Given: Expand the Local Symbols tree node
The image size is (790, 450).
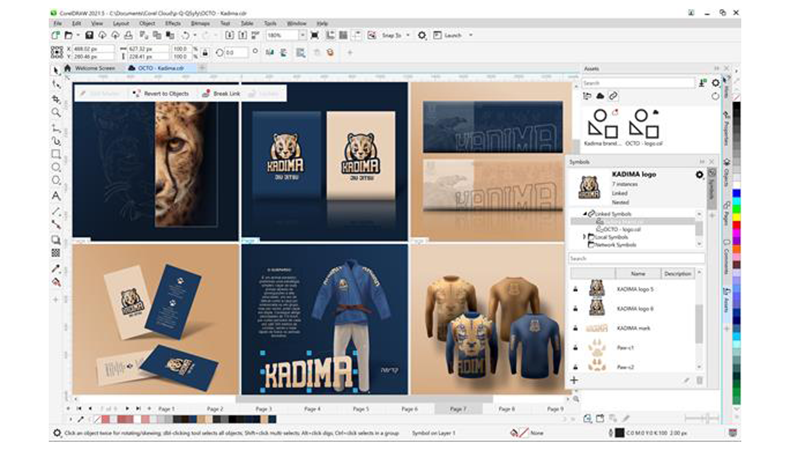Looking at the screenshot, I should pos(585,237).
